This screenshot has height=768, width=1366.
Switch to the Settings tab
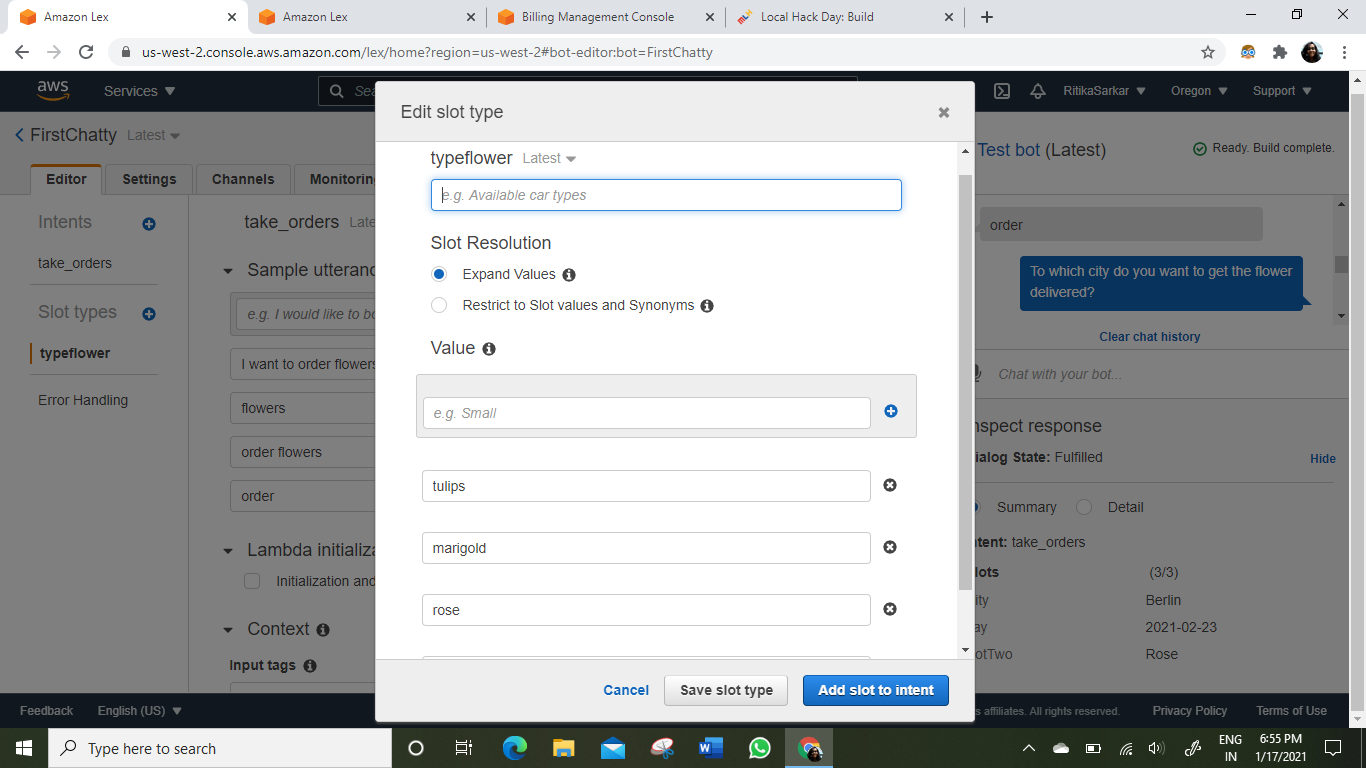[x=149, y=179]
